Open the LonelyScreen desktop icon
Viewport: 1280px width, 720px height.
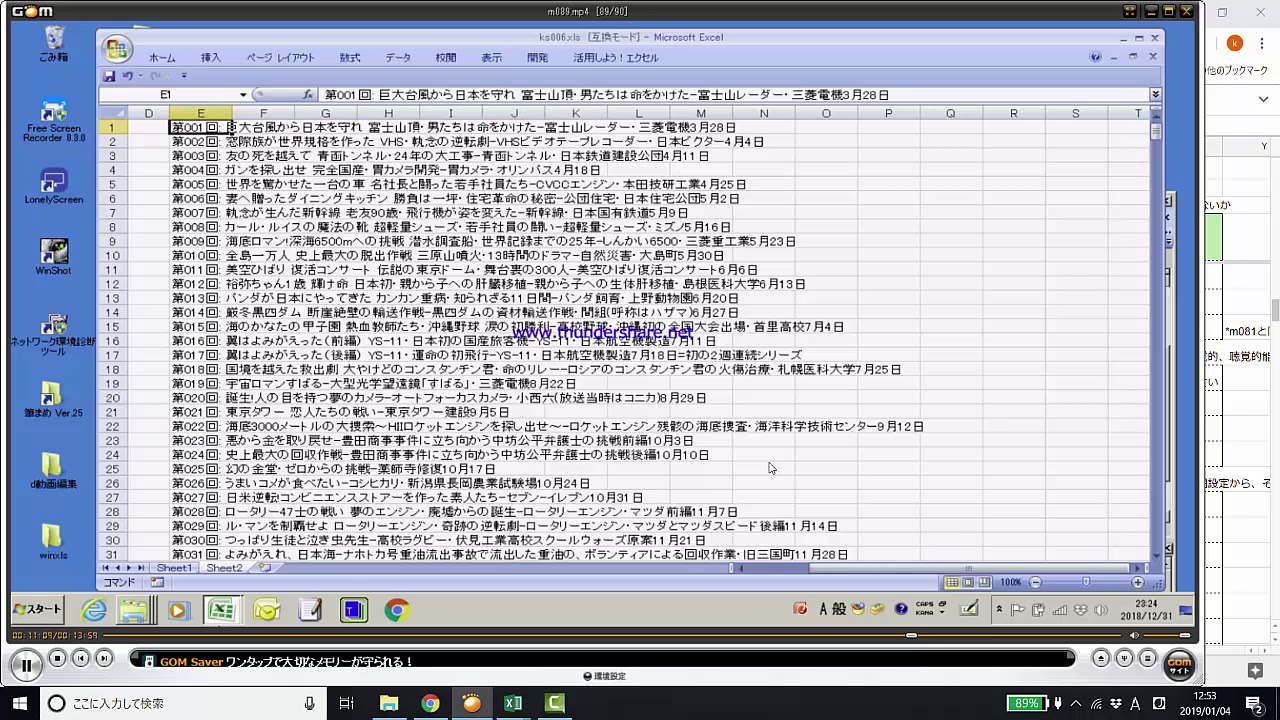click(53, 186)
